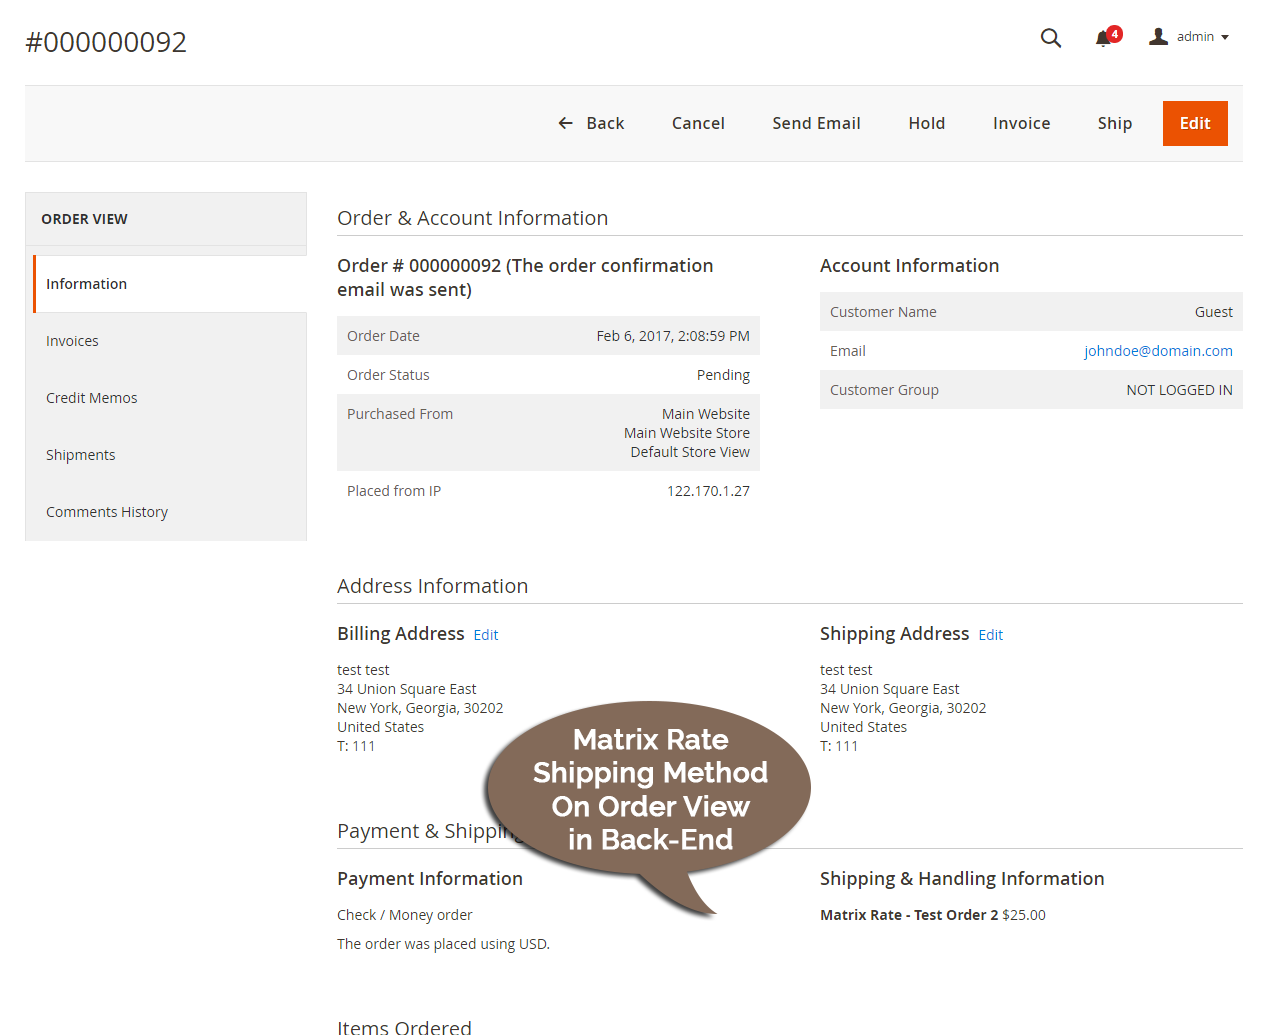The width and height of the screenshot is (1273, 1035).
Task: Ship the order
Action: (x=1114, y=122)
